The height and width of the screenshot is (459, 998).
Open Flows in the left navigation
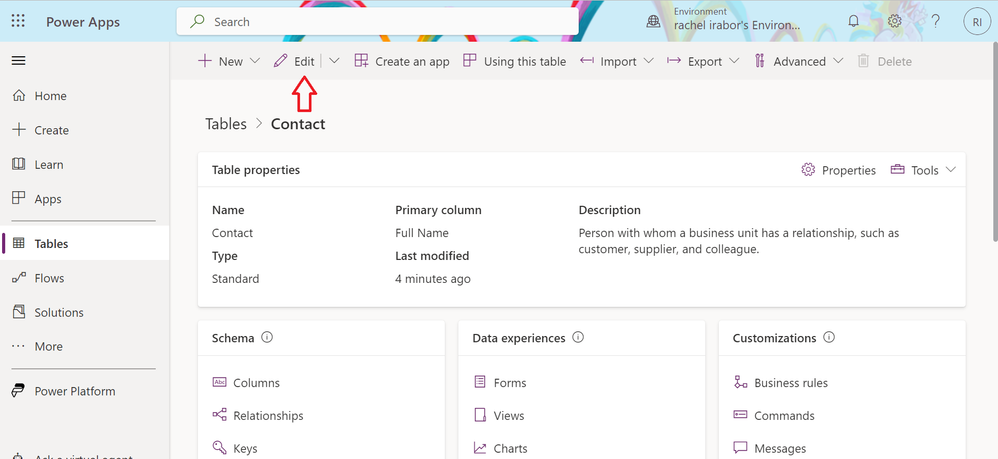click(x=85, y=278)
